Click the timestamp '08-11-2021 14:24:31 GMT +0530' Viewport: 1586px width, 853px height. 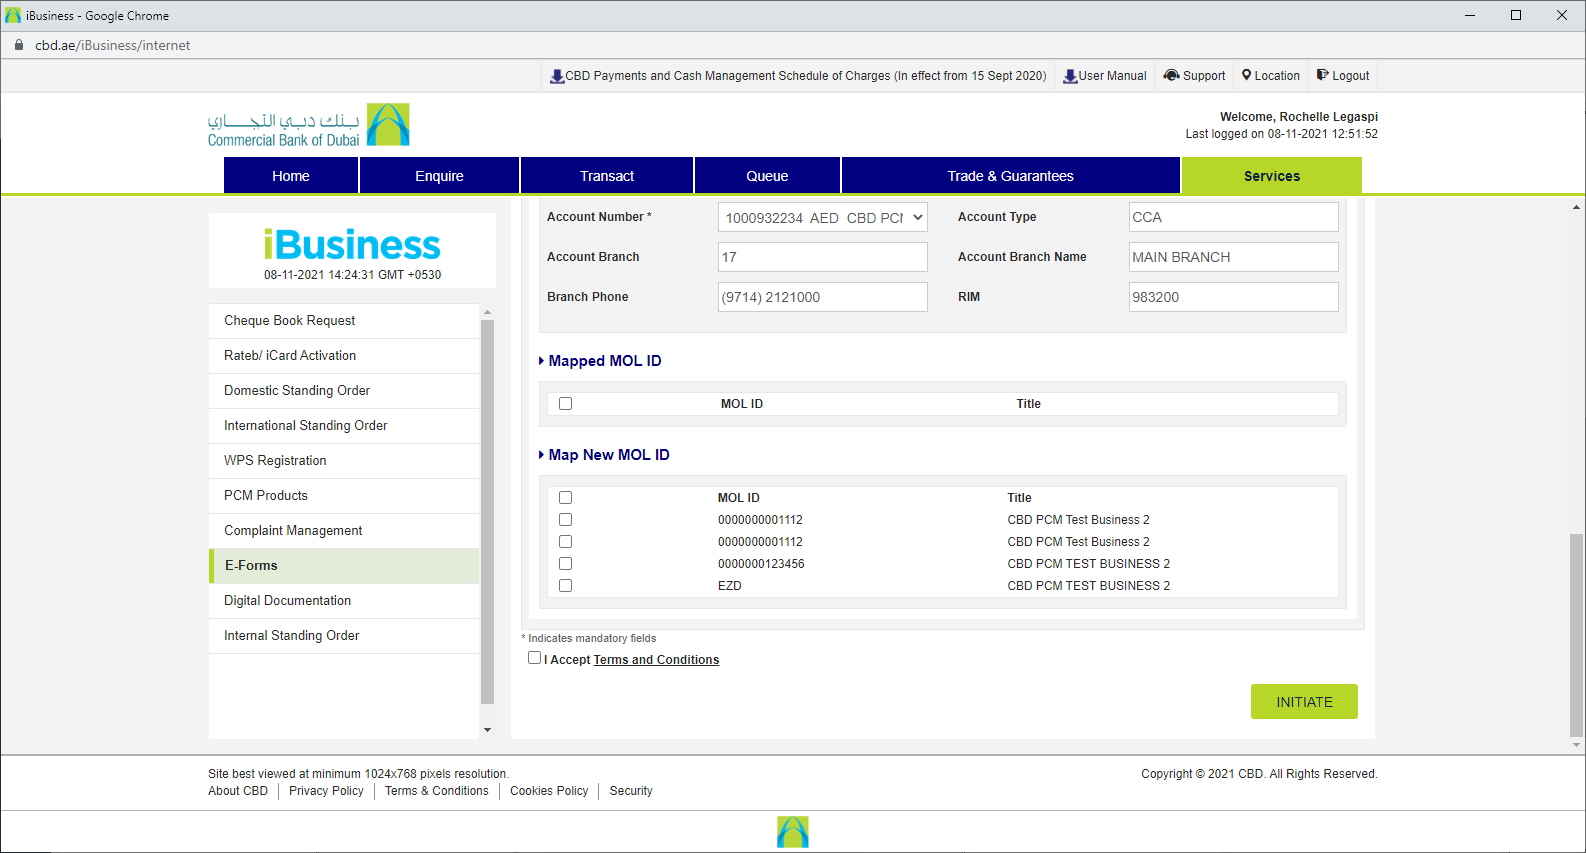point(352,275)
